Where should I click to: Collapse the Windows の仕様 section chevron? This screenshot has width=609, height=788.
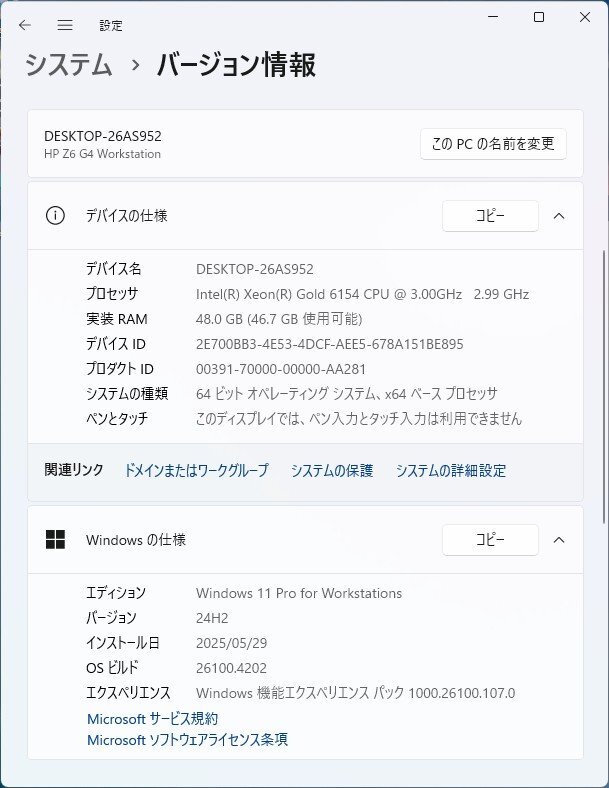click(x=559, y=540)
